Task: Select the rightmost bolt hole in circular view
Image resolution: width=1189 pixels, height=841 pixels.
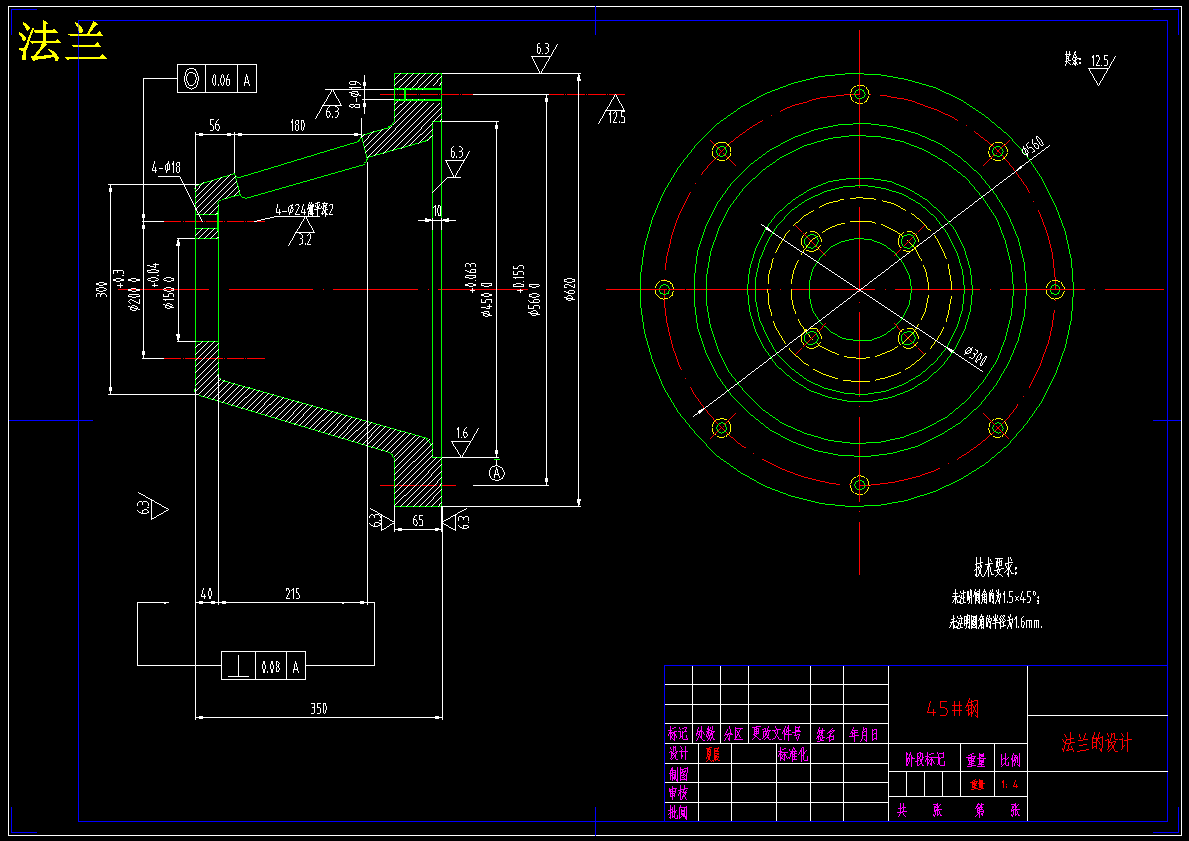Action: (1055, 290)
